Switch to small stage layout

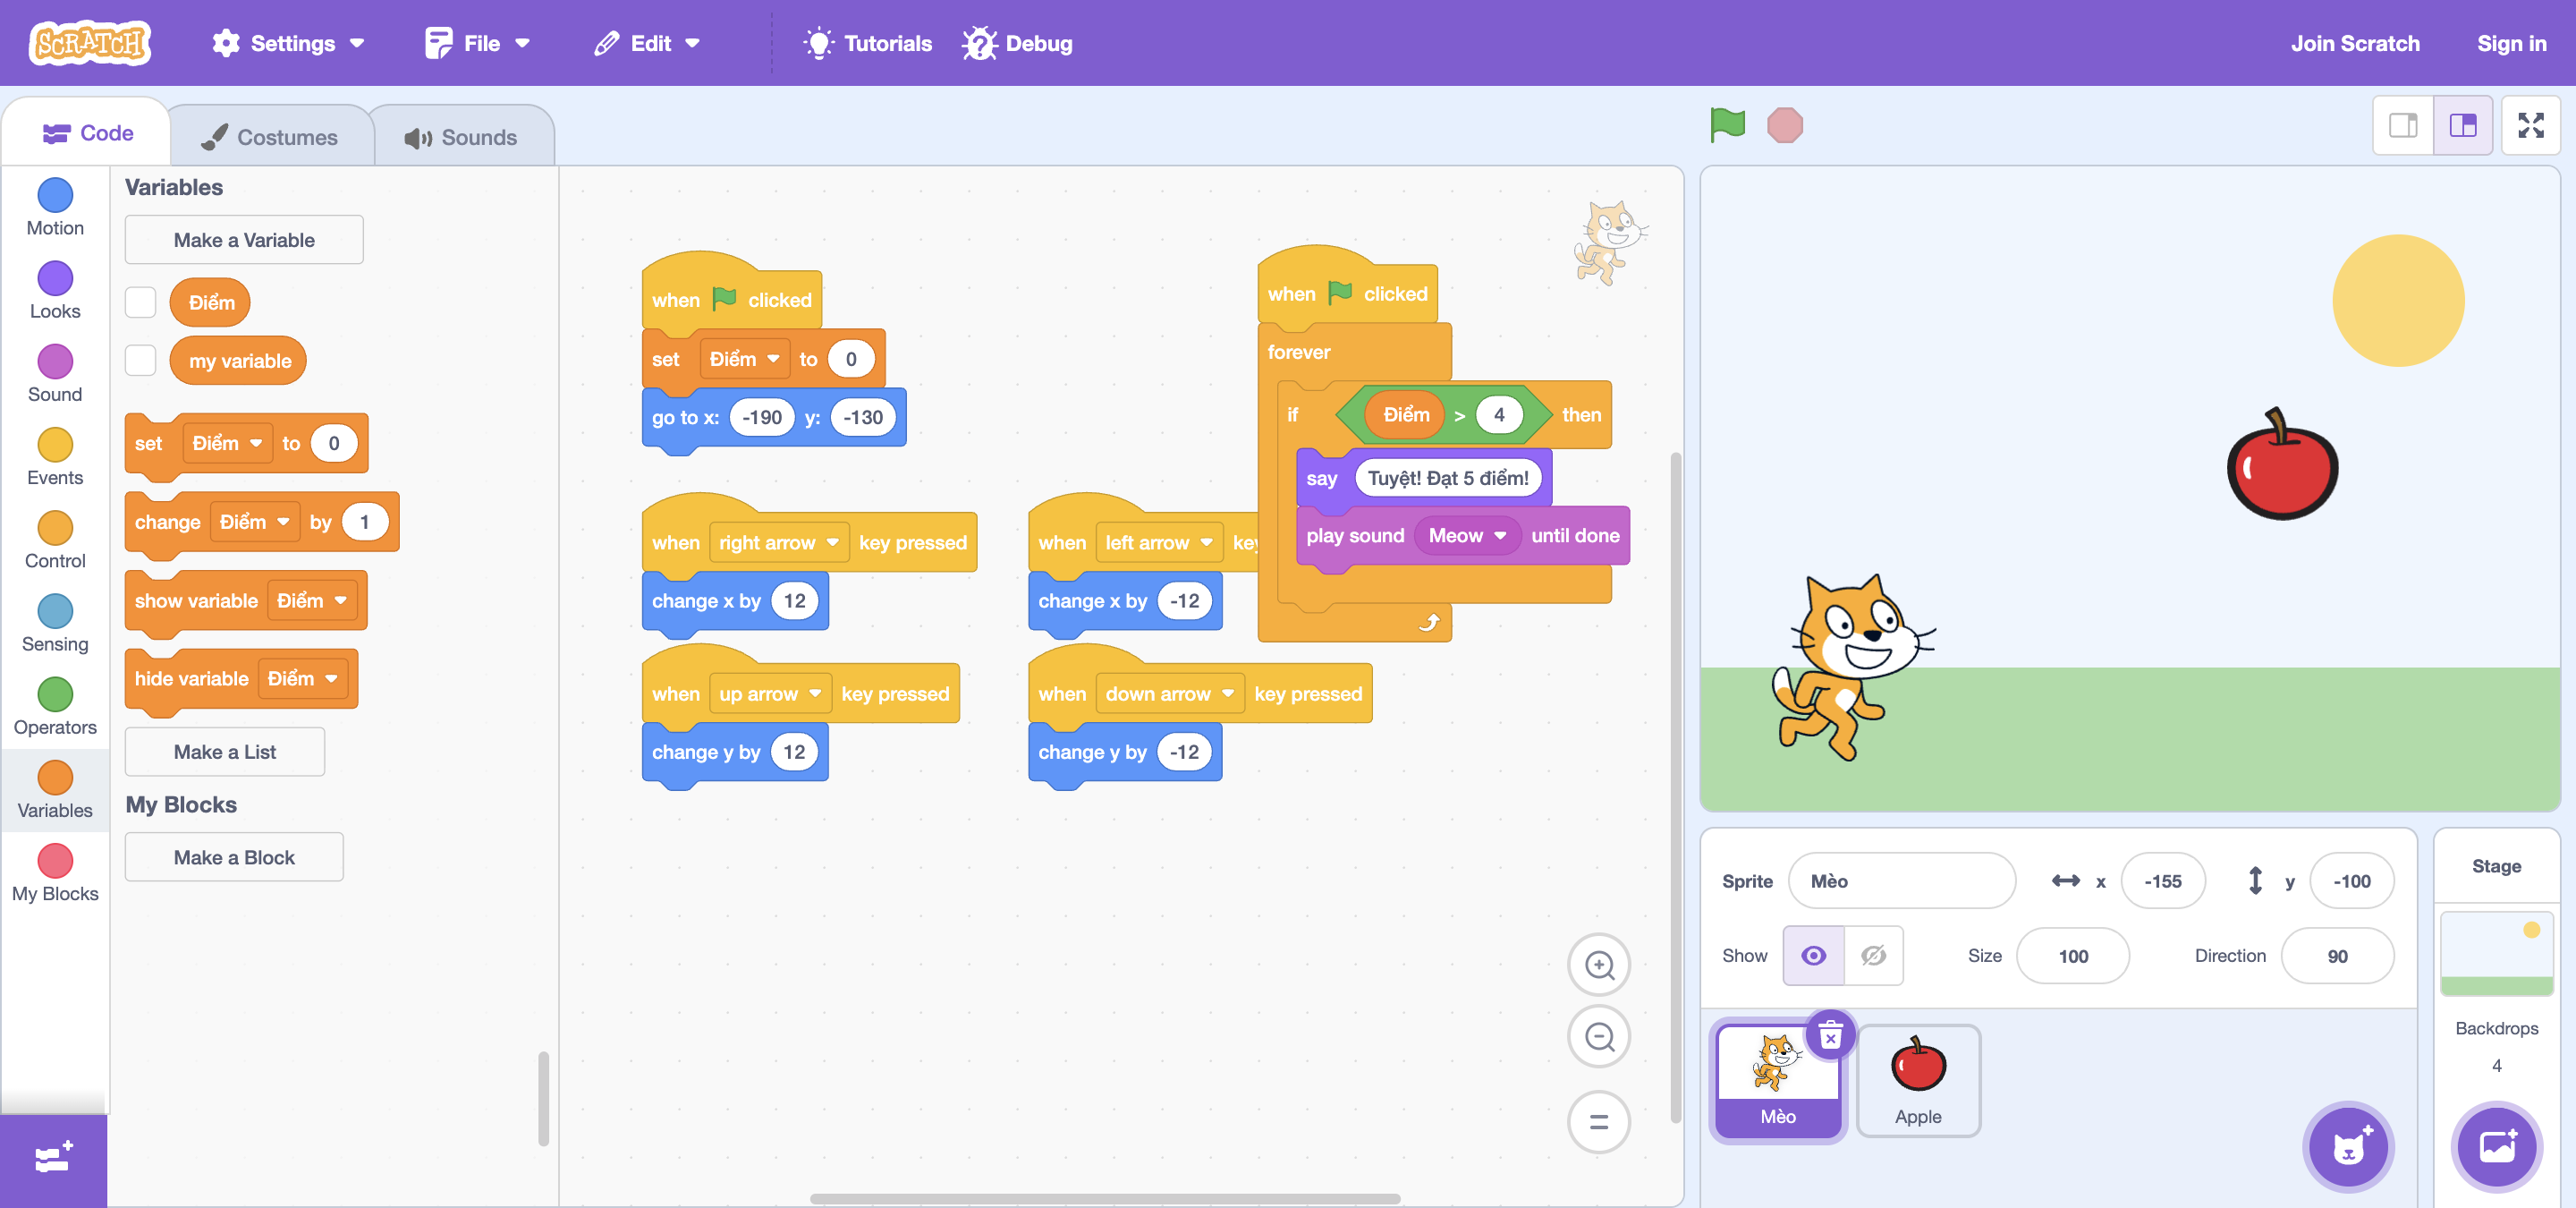tap(2403, 126)
